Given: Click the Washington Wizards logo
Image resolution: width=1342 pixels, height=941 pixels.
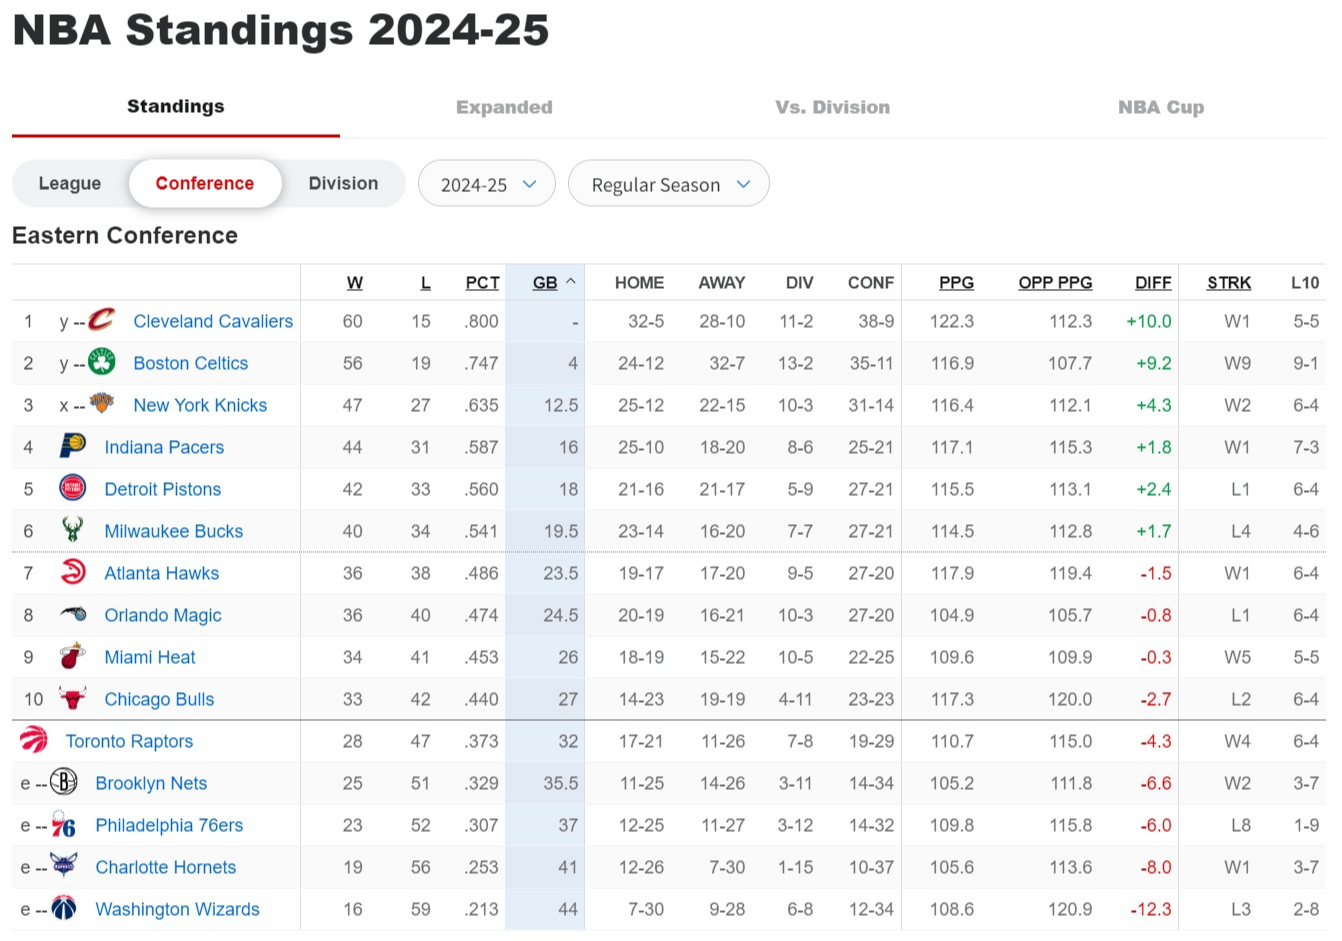Looking at the screenshot, I should pyautogui.click(x=63, y=908).
